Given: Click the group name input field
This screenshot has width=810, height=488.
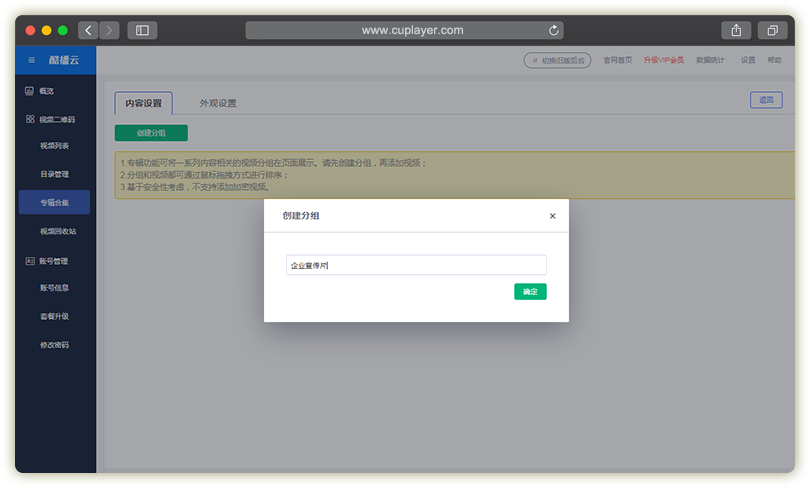Looking at the screenshot, I should click(x=416, y=265).
